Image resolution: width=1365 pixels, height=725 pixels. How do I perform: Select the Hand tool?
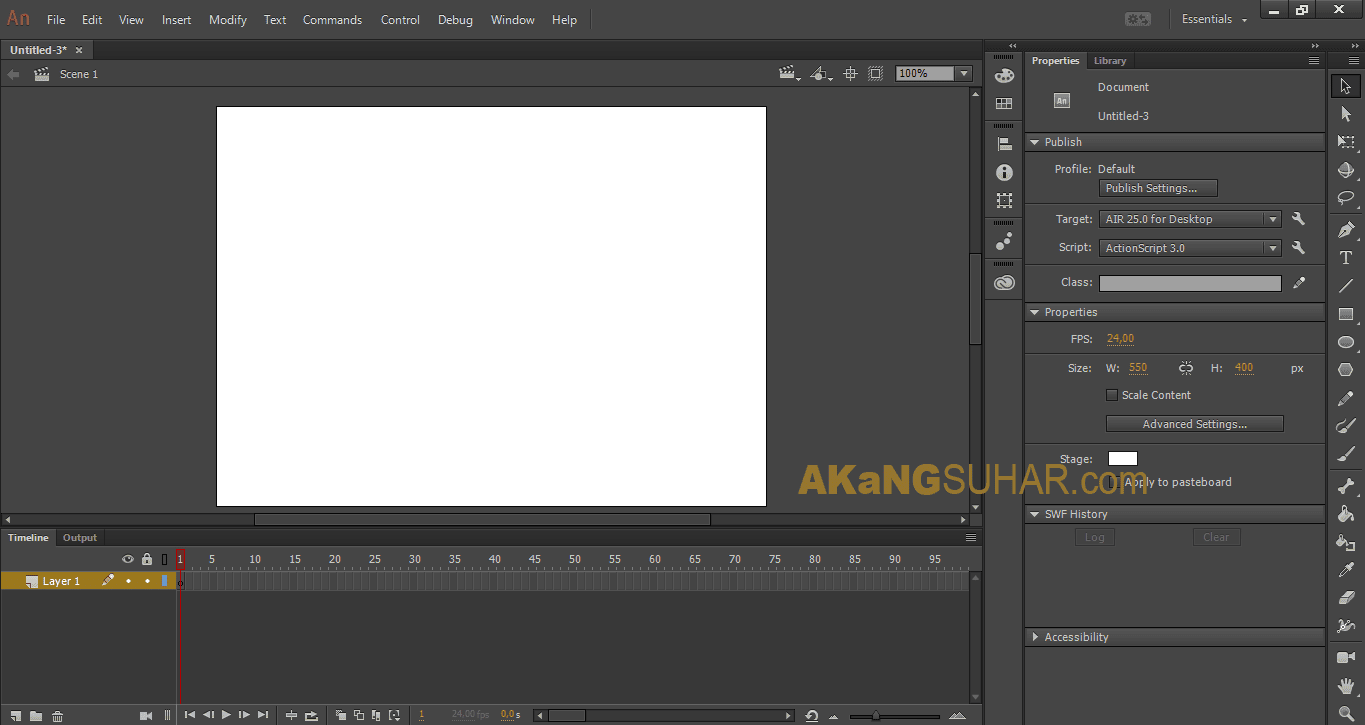[1346, 686]
